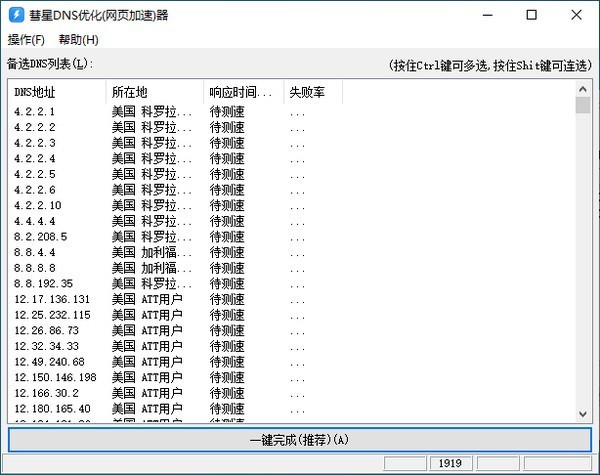Select the 4.4.4.4 DNS row
Viewport: 600px width, 475px height.
35,221
